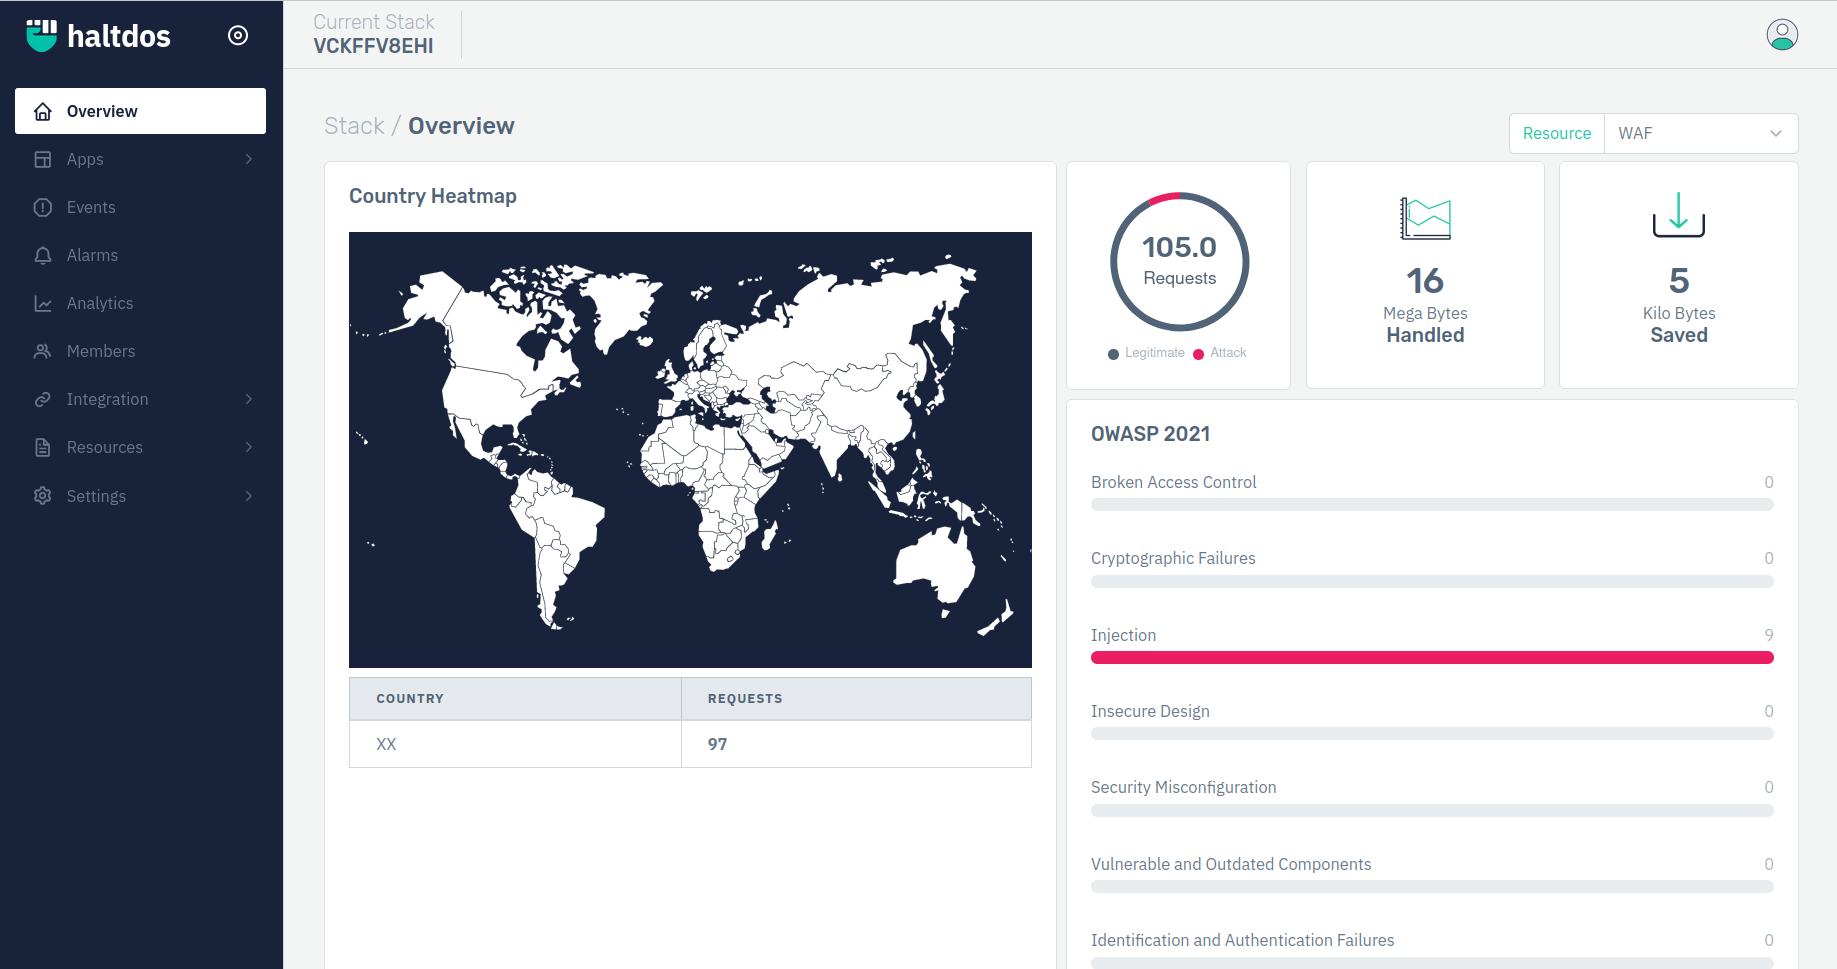Screen dimensions: 1837x969
Task: Toggle the Attack legend dot
Action: pyautogui.click(x=1198, y=354)
